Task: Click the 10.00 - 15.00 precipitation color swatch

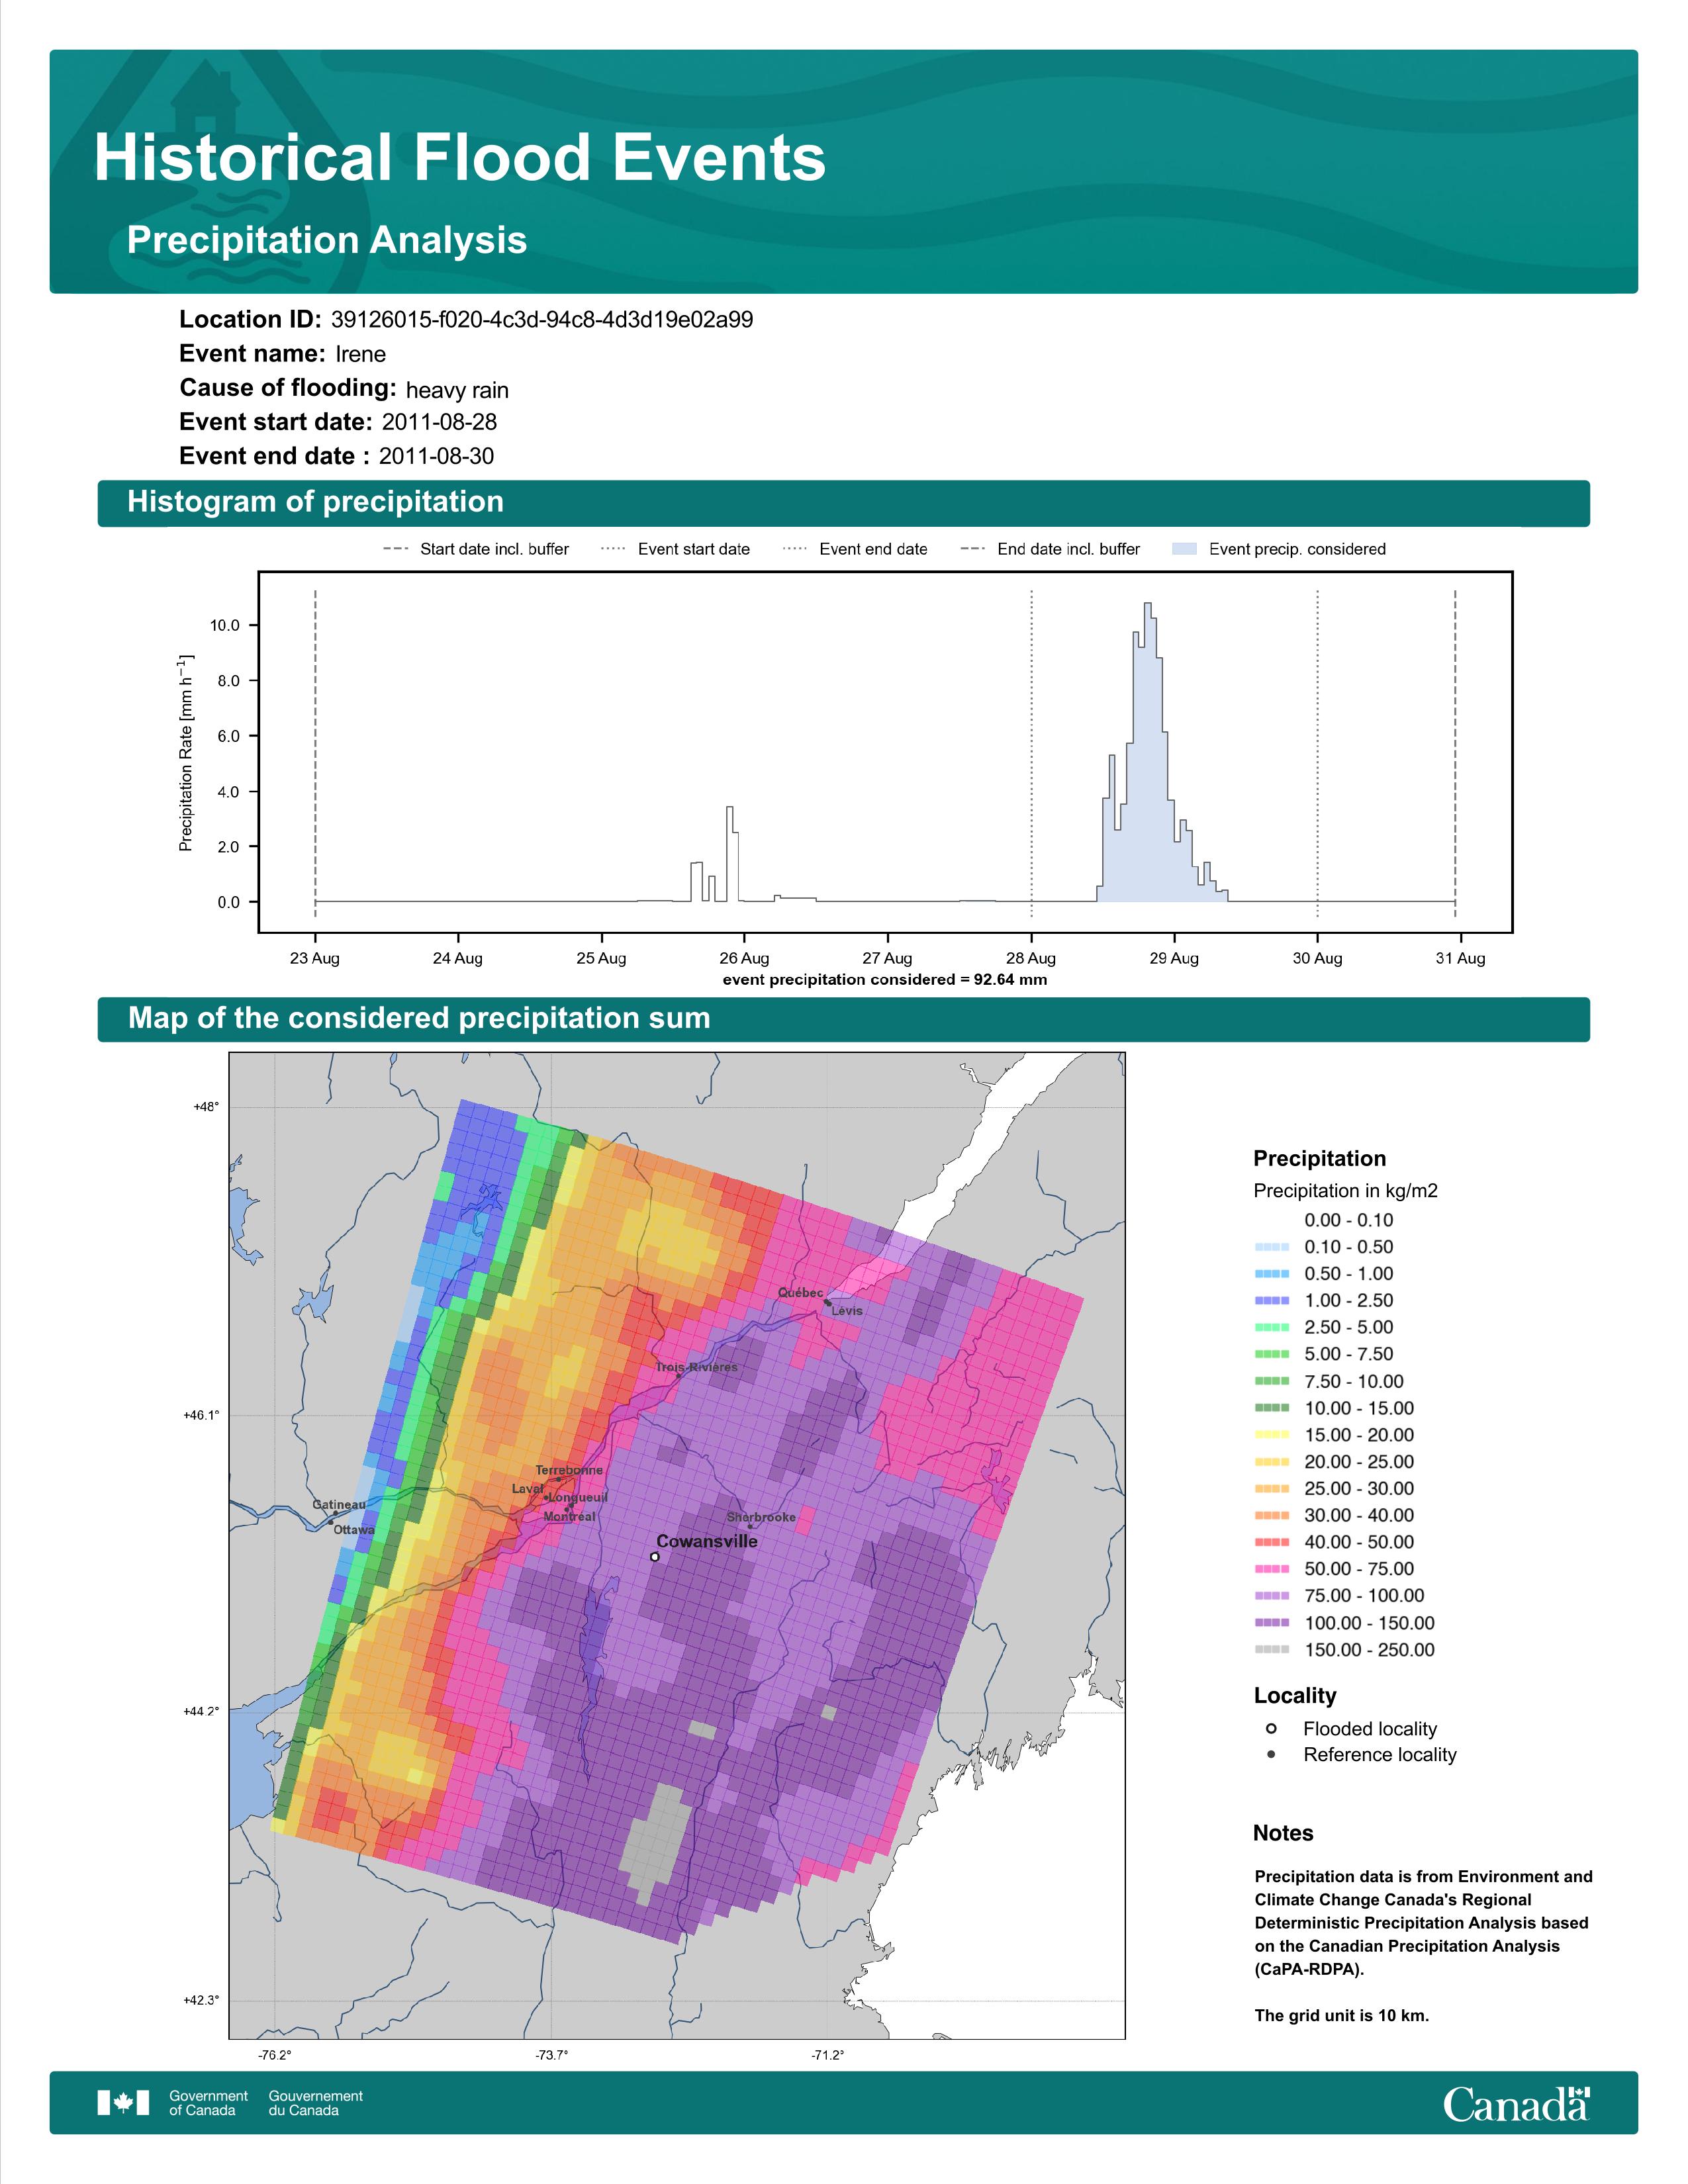Action: (1272, 1408)
